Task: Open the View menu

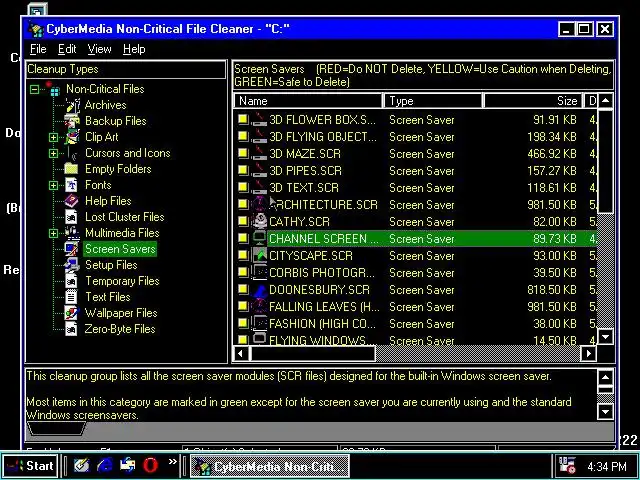Action: coord(99,49)
